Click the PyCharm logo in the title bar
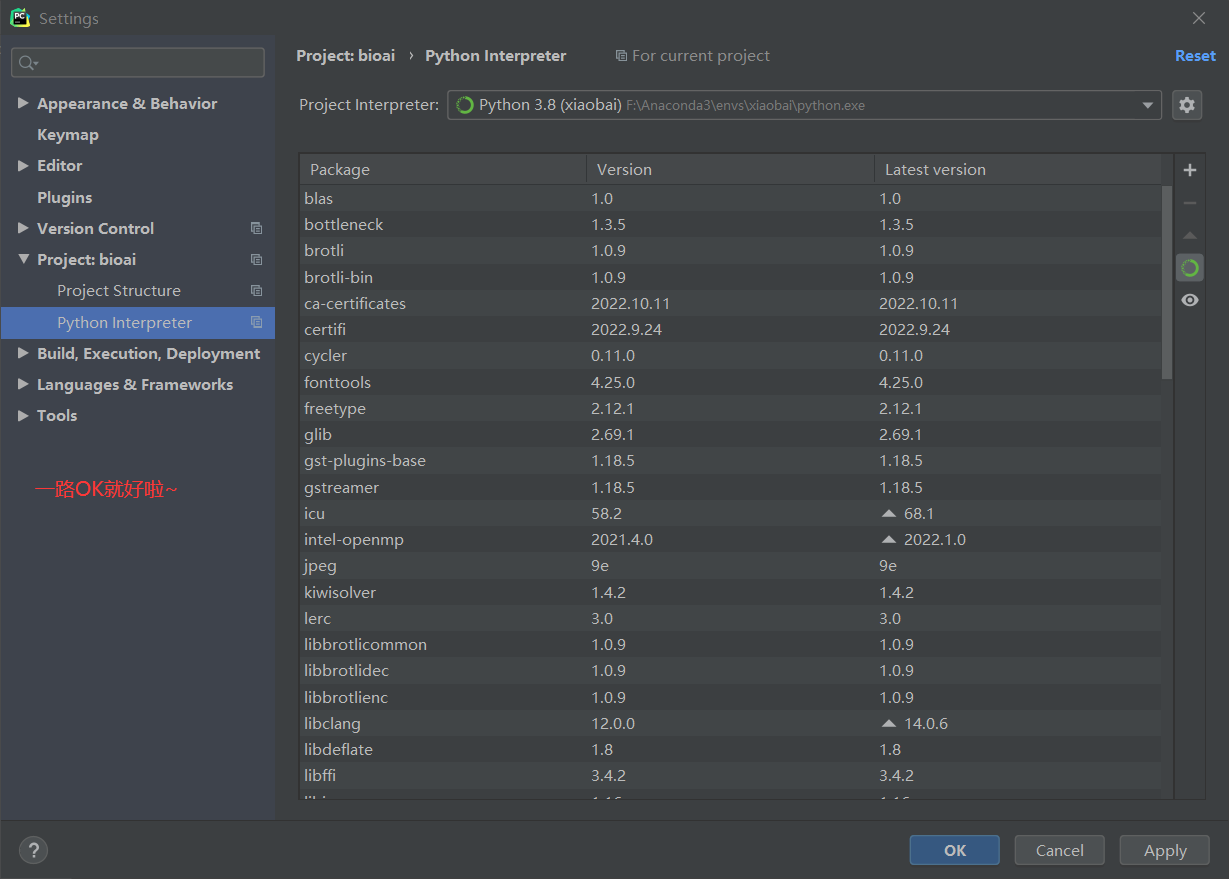This screenshot has width=1229, height=879. 20,18
